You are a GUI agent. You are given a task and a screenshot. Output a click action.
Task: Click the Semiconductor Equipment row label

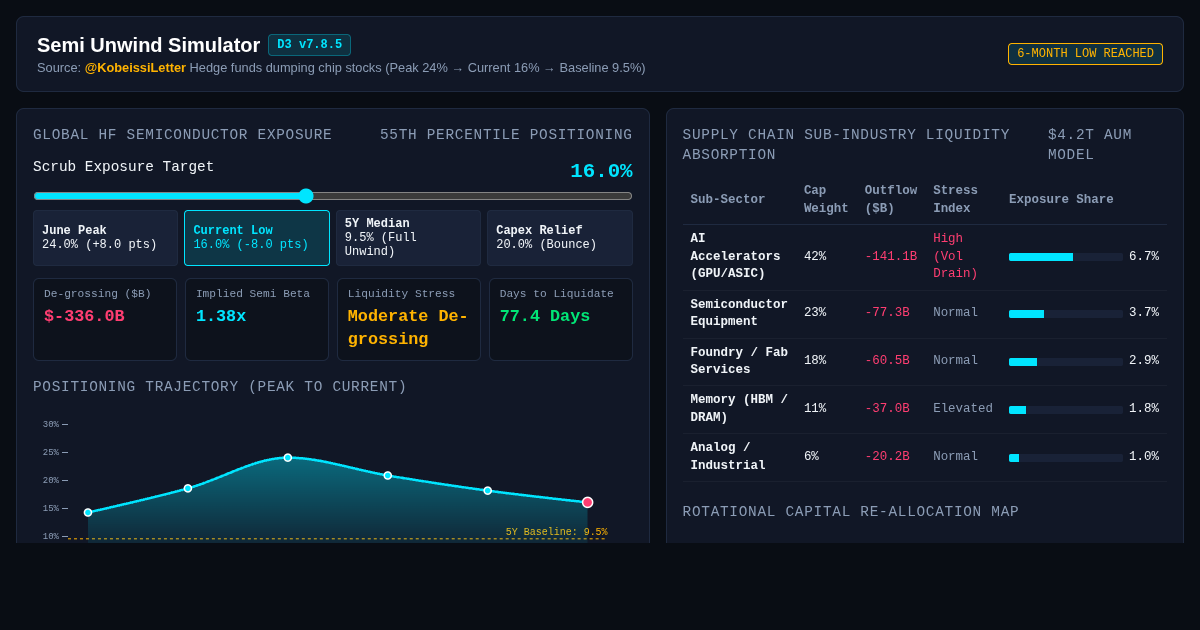click(x=739, y=314)
